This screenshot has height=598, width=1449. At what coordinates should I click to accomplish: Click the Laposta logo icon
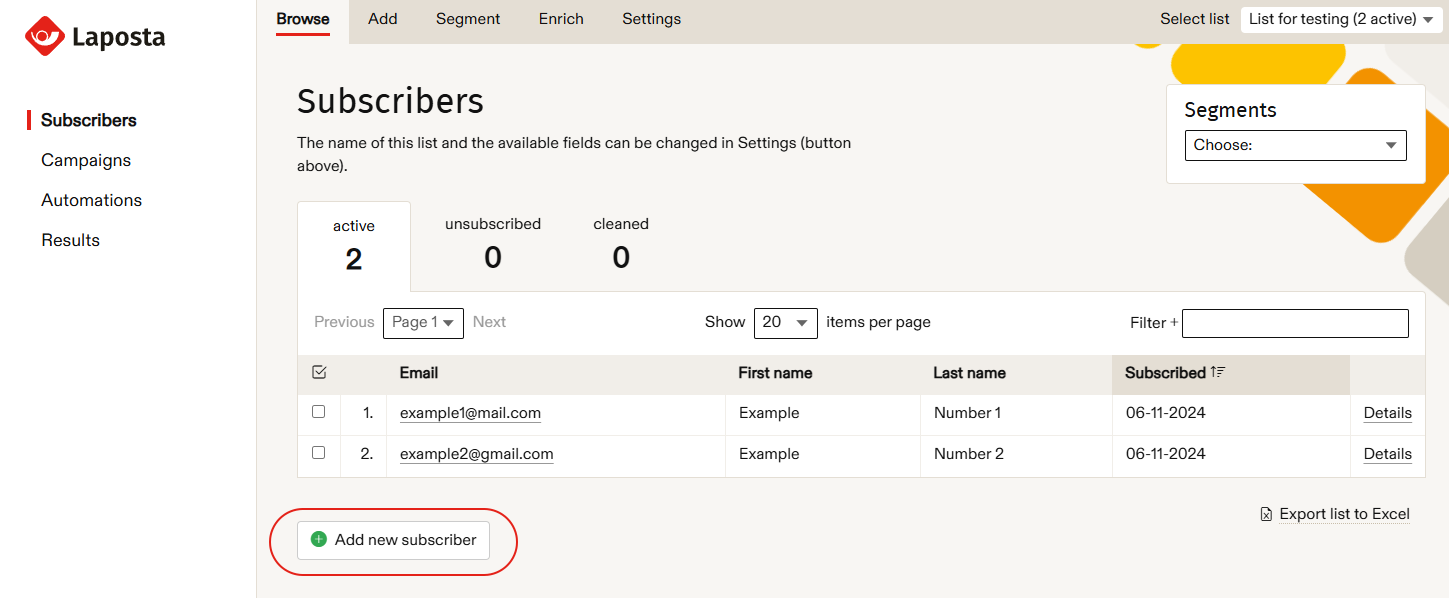44,36
